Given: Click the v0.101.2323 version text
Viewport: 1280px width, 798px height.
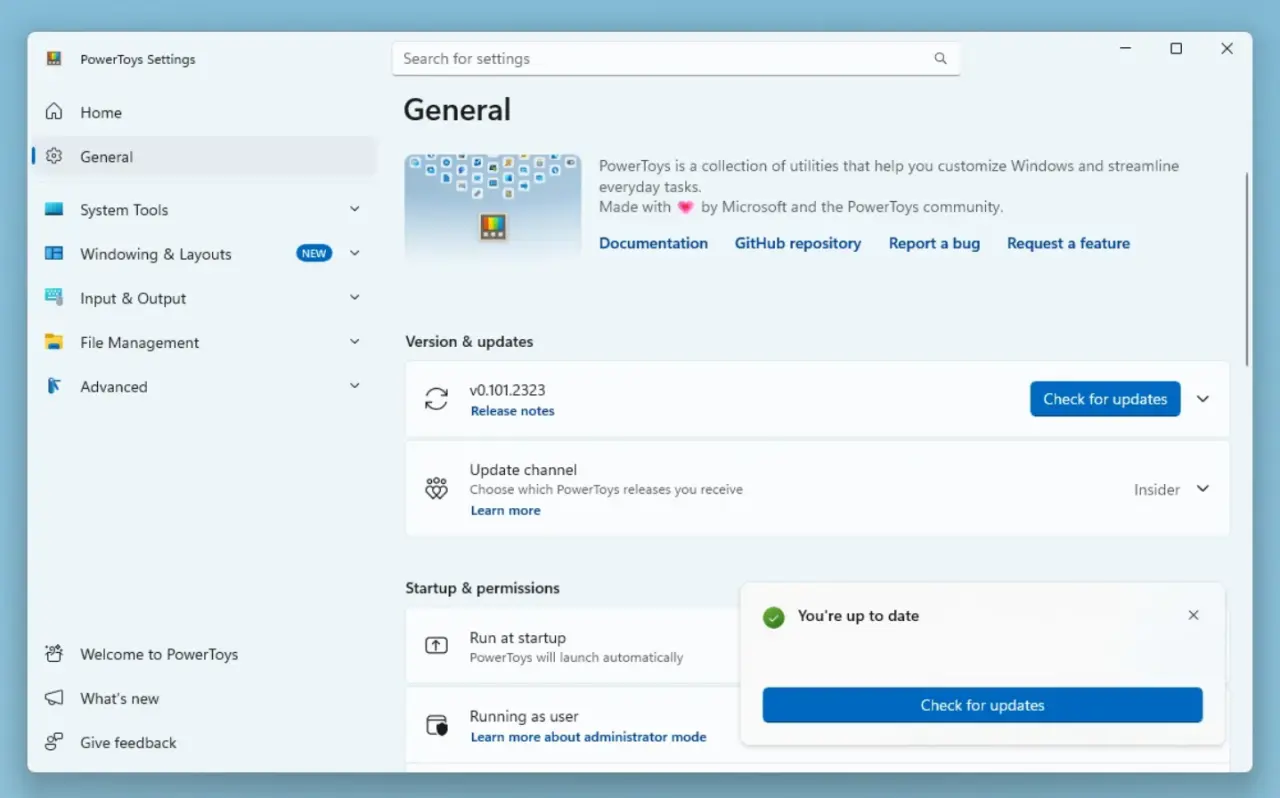Looking at the screenshot, I should coord(507,390).
